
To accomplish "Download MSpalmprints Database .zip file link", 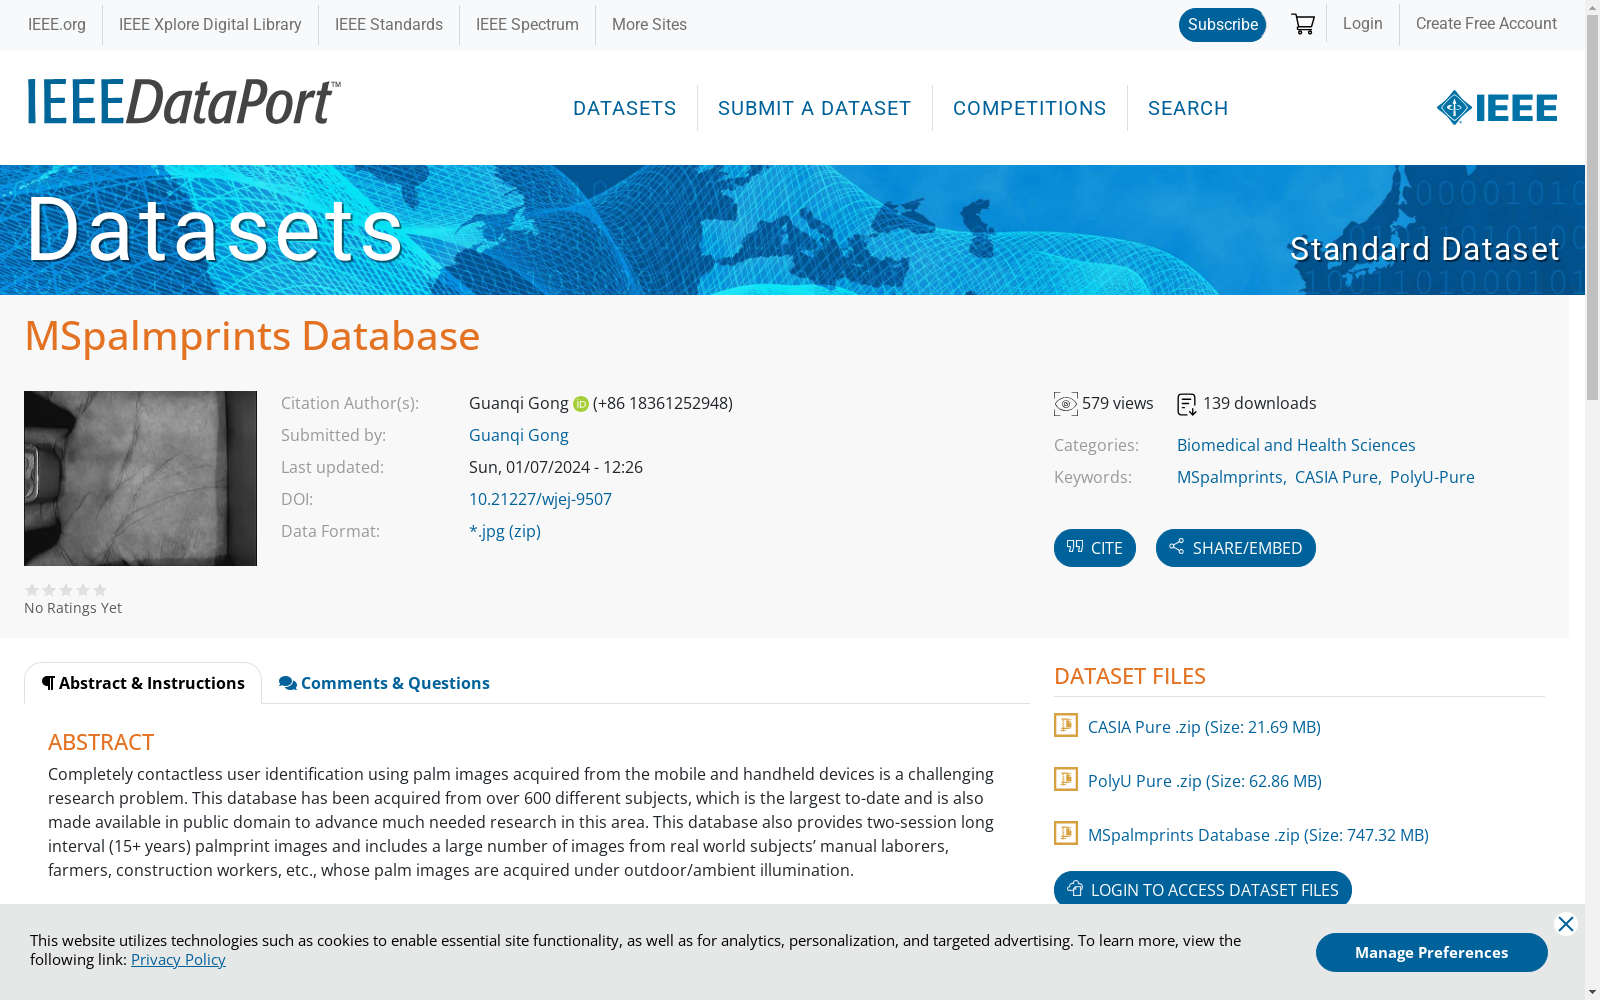I will pos(1258,835).
